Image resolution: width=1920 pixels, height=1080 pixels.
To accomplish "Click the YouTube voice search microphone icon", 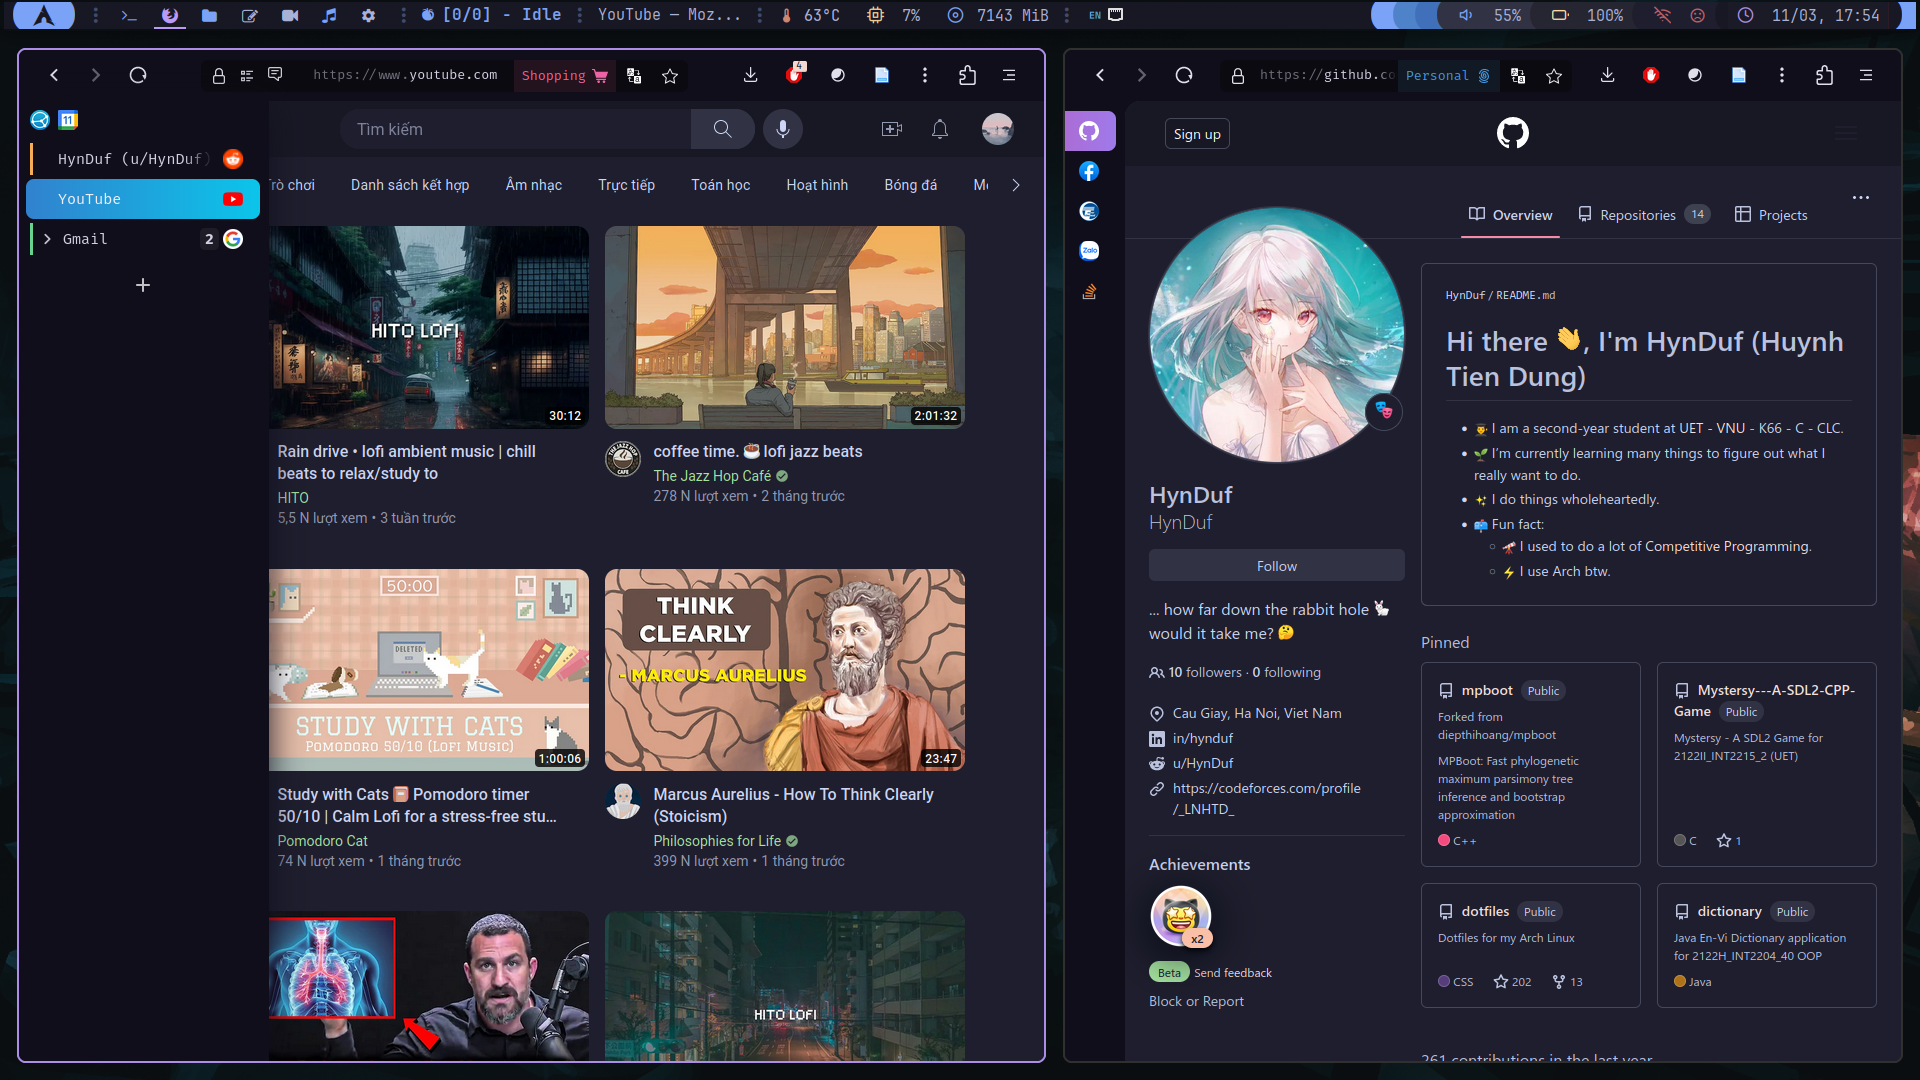I will coord(783,129).
